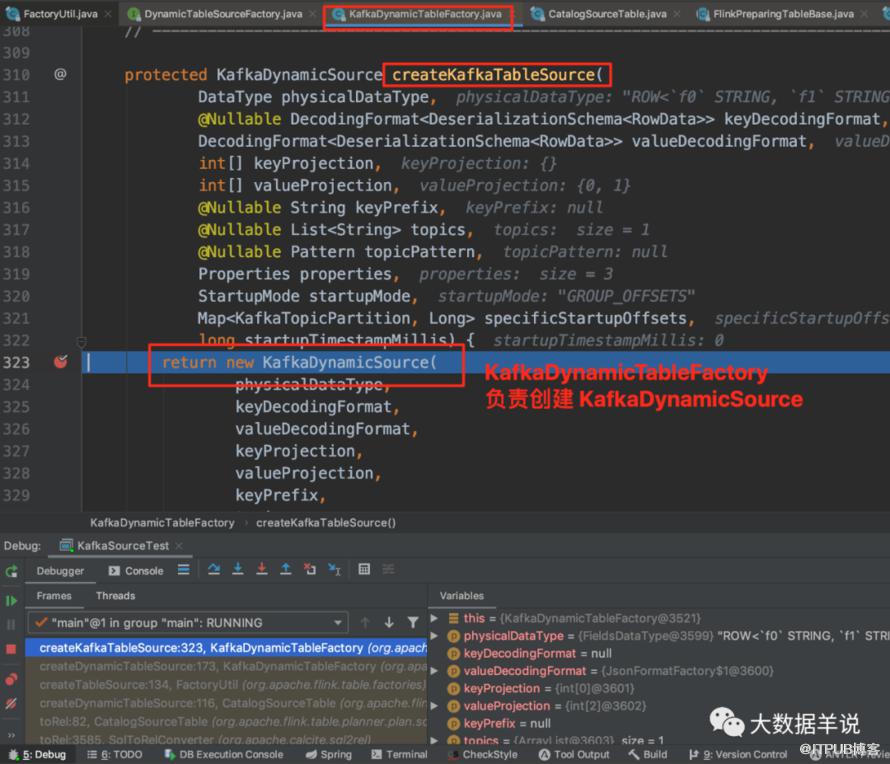Viewport: 890px width, 764px height.
Task: Open the Threads tab
Action: [x=115, y=596]
